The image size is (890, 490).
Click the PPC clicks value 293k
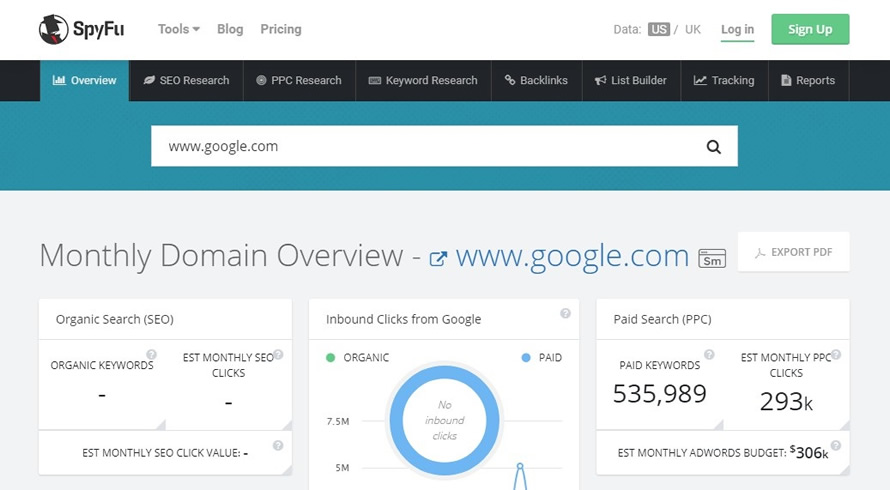(x=786, y=401)
